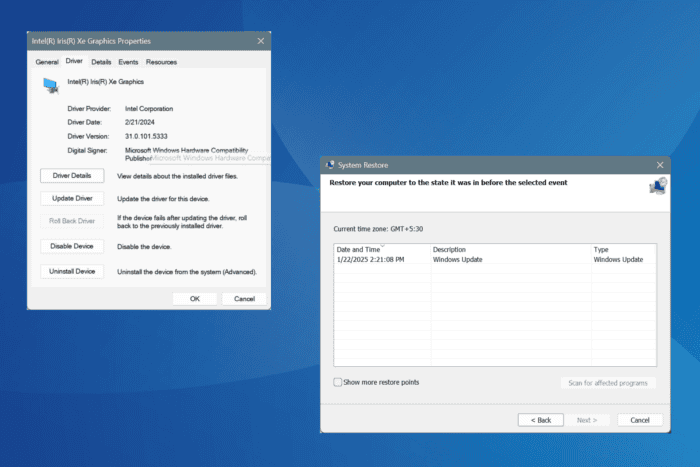Viewport: 700px width, 467px height.
Task: Sort by Description column header
Action: pos(511,250)
